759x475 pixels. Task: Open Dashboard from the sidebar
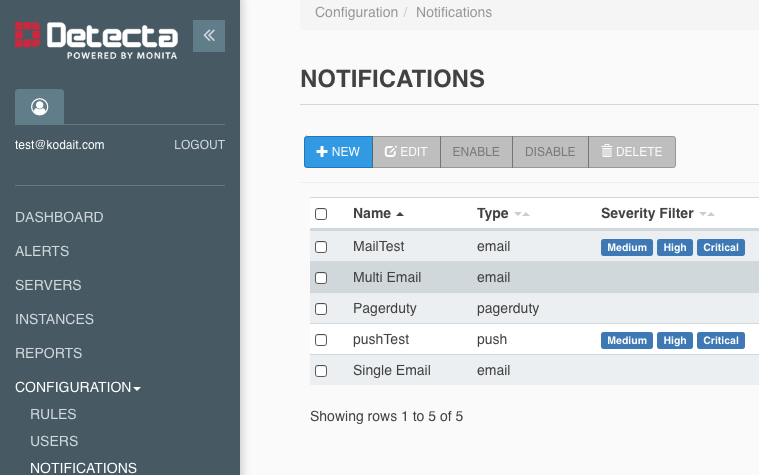59,217
